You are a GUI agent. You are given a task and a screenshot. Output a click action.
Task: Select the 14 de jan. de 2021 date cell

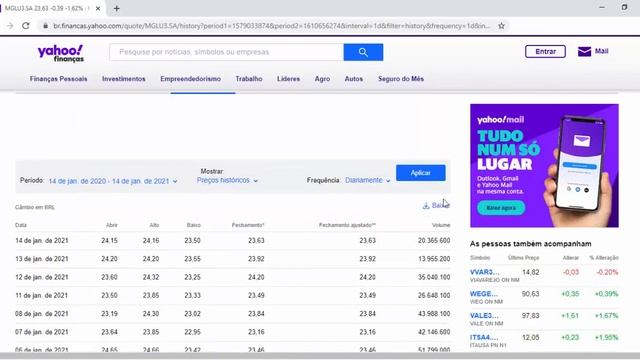pyautogui.click(x=42, y=240)
